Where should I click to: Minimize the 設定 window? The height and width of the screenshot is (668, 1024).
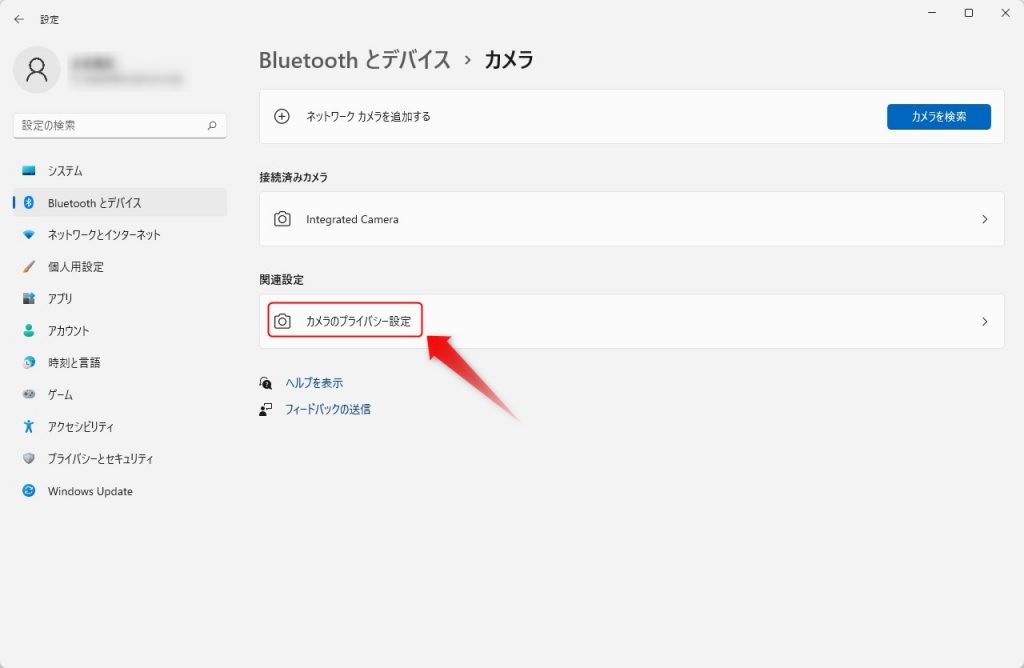click(x=932, y=13)
